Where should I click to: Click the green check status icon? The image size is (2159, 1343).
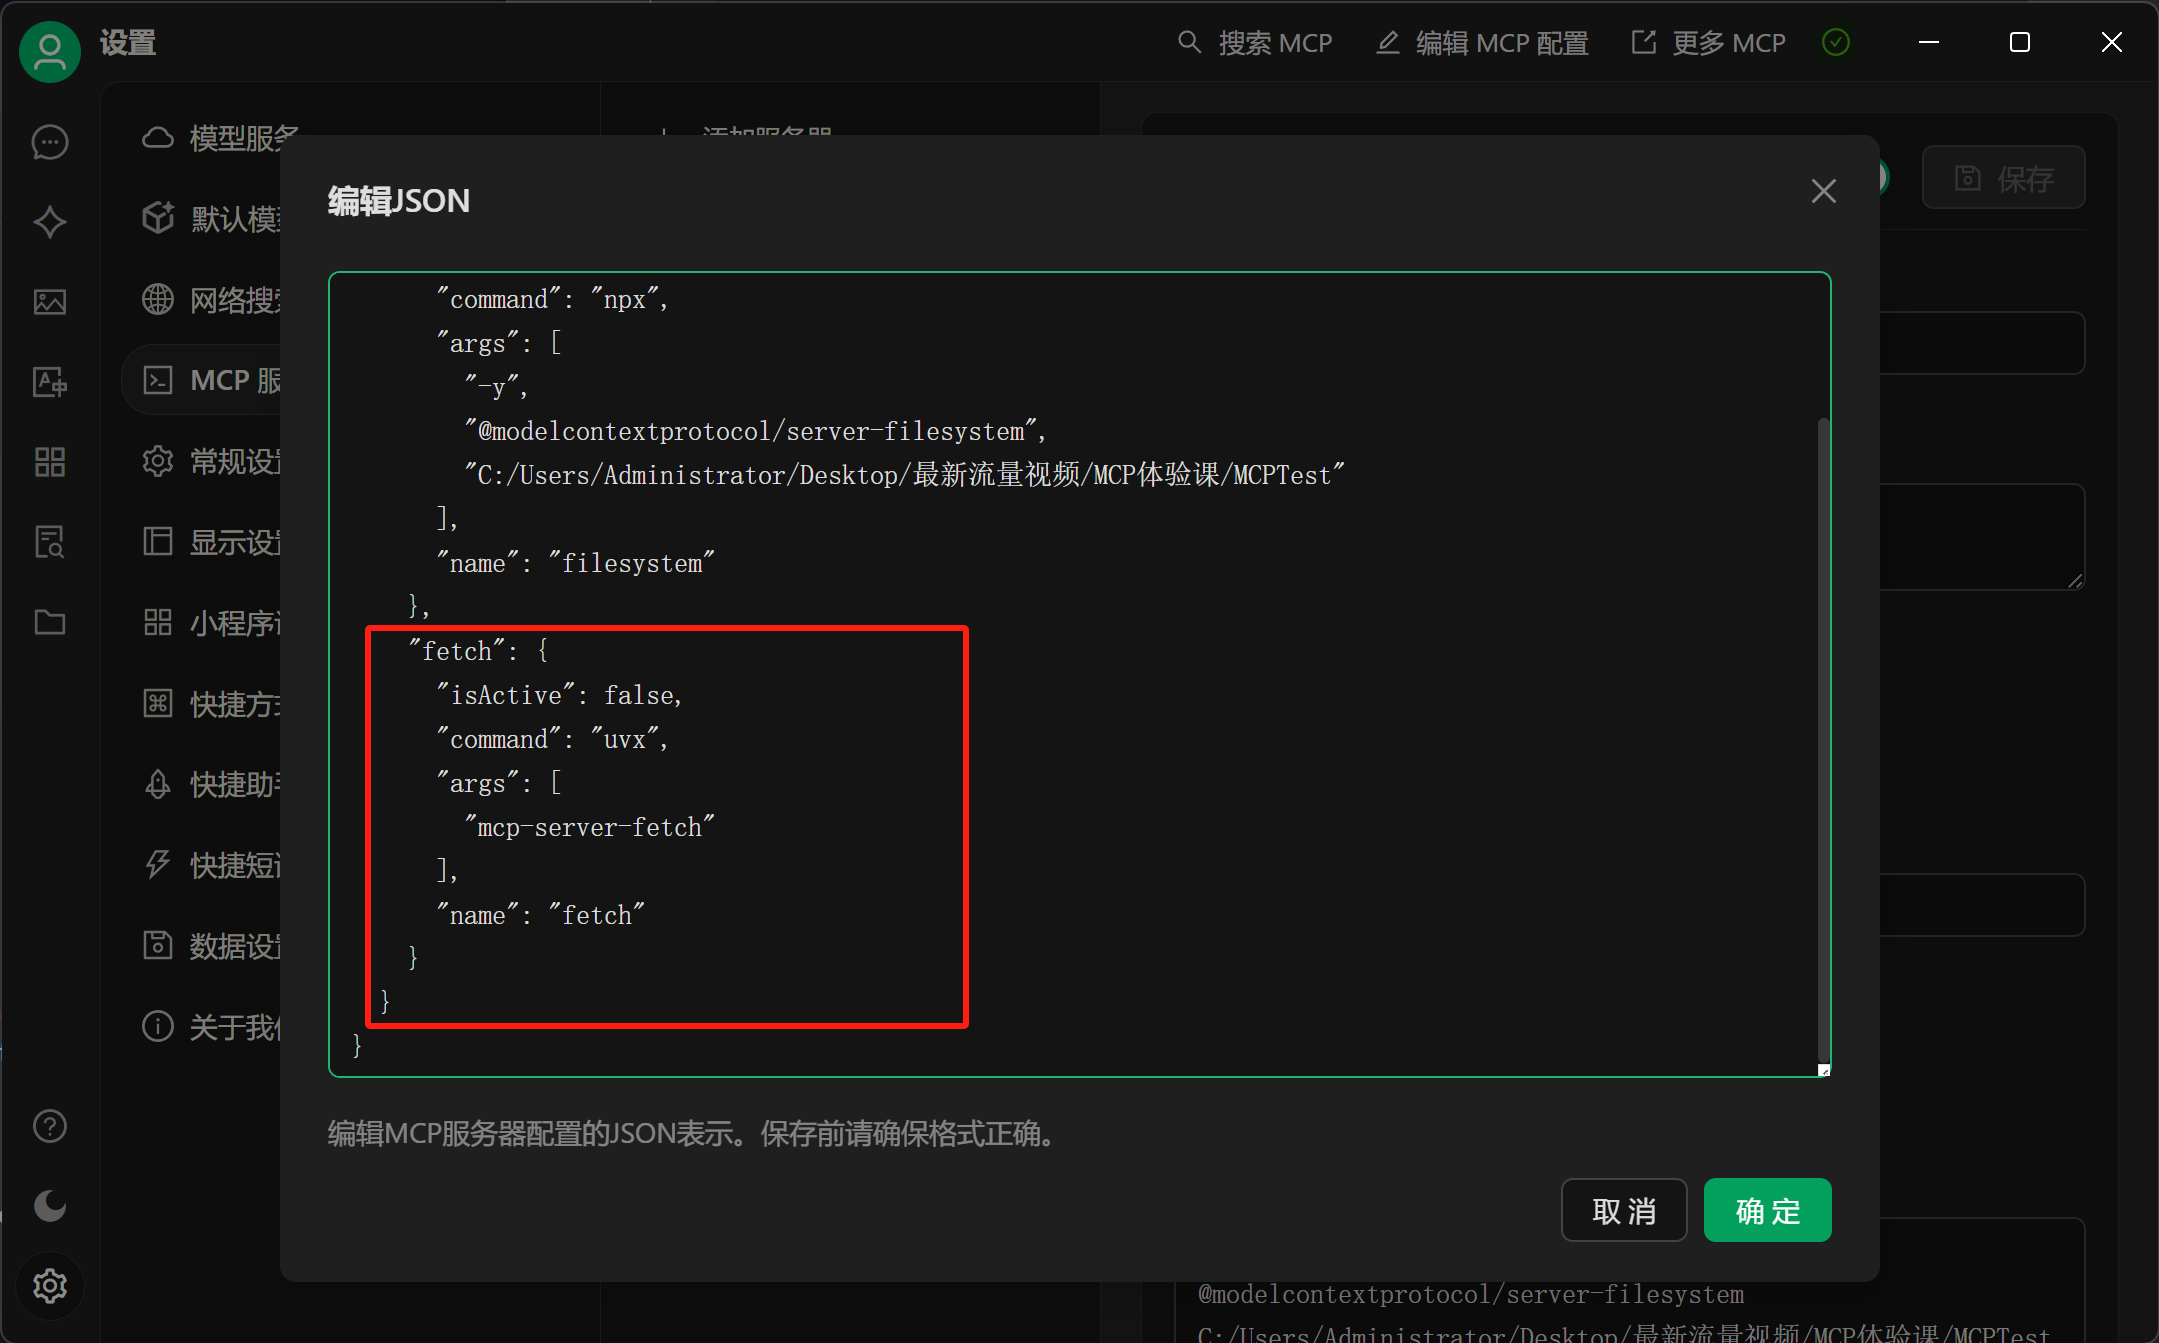pyautogui.click(x=1836, y=42)
